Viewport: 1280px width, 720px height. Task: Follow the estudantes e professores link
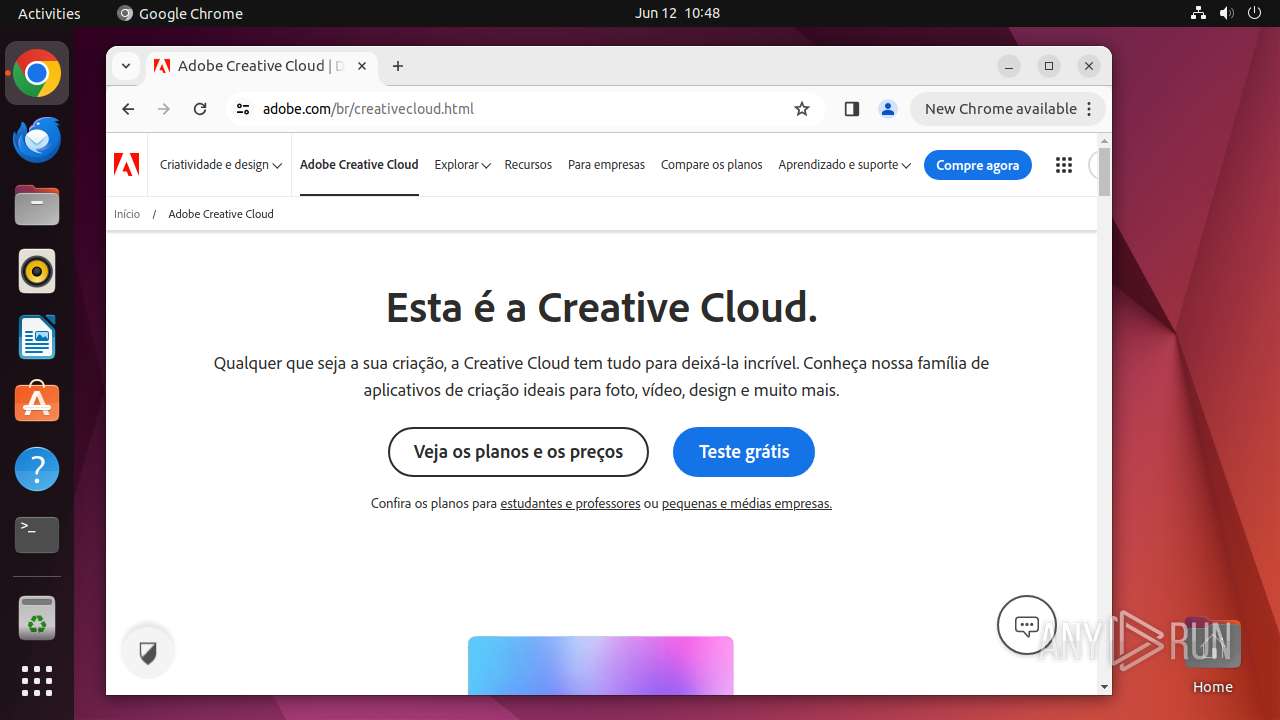(x=570, y=504)
